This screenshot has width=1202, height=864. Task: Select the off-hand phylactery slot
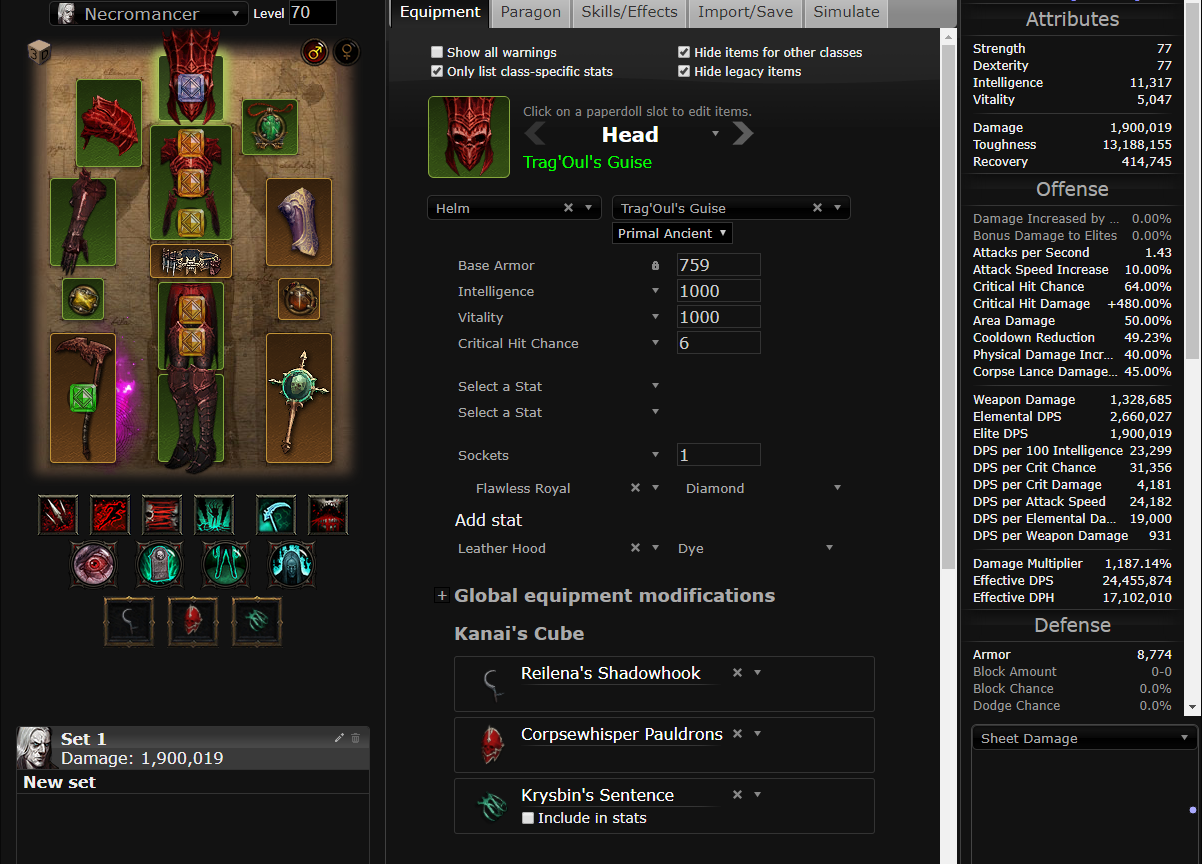point(298,397)
